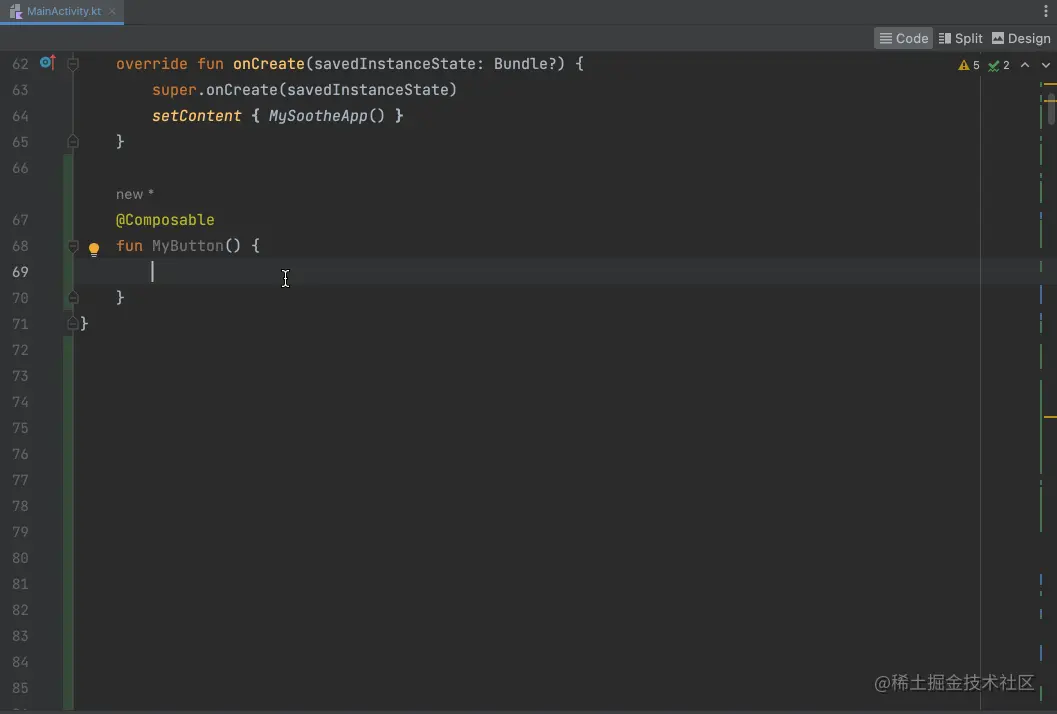Click line number 62 in the gutter
The image size is (1057, 714).
pos(20,64)
